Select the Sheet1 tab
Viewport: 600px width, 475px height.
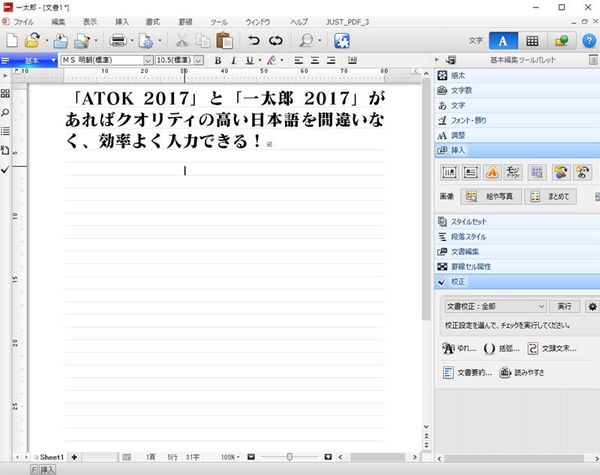49,457
